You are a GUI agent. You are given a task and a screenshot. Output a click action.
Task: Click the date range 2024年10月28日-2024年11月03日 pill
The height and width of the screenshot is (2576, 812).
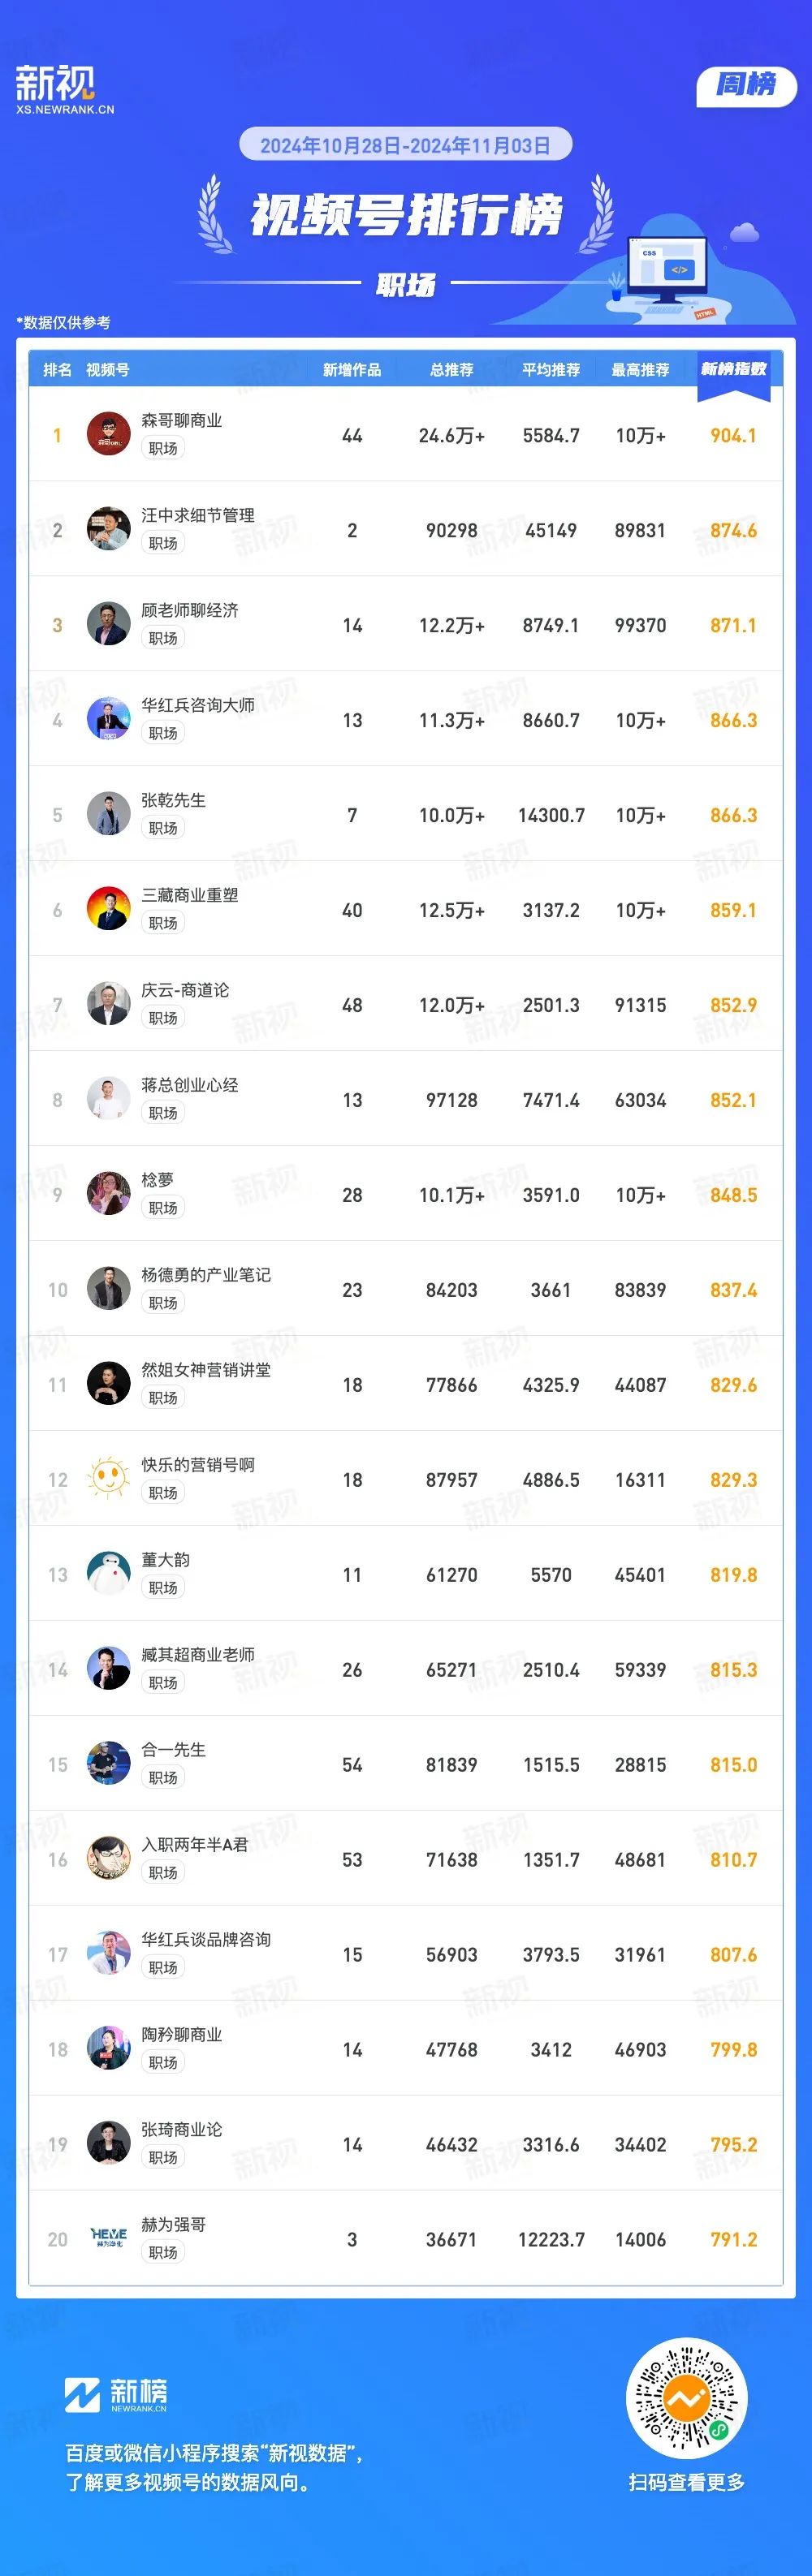pos(405,145)
